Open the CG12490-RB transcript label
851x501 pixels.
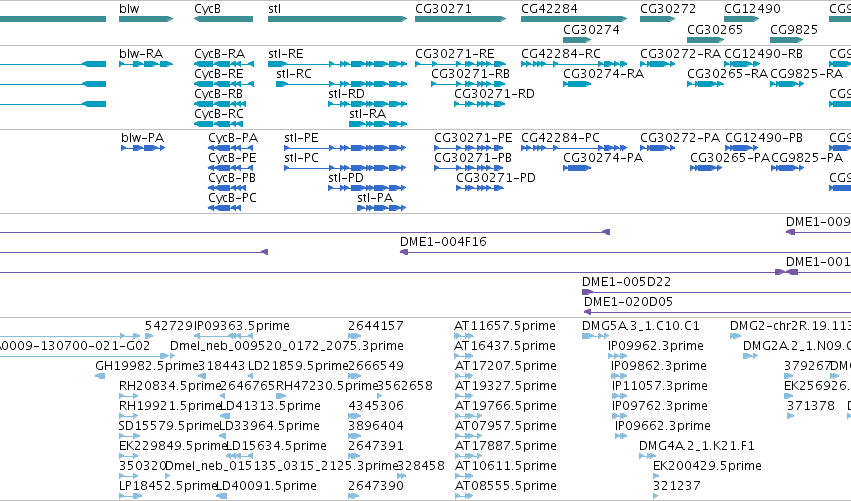(x=764, y=54)
